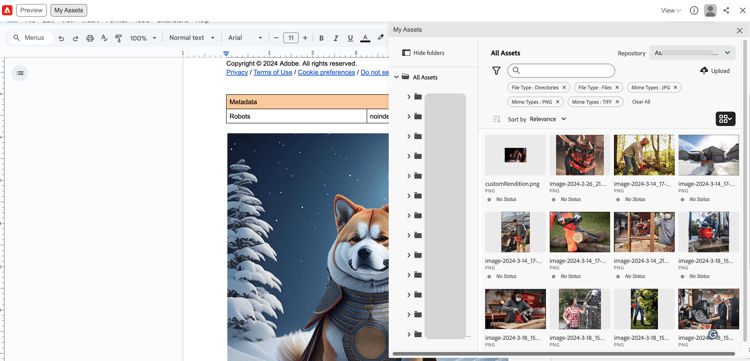Remove the Mime Types : JPG filter
The width and height of the screenshot is (750, 361).
click(675, 88)
